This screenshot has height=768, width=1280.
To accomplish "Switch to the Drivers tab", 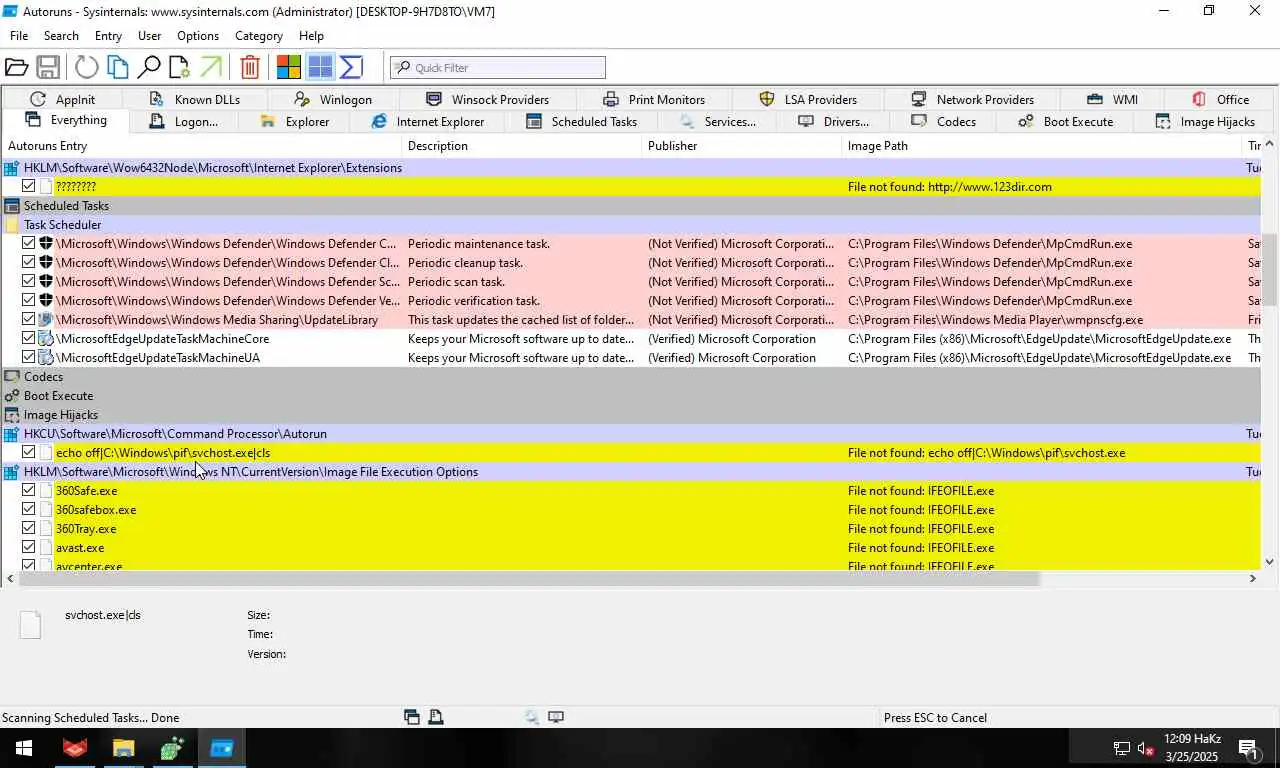I will (x=833, y=121).
